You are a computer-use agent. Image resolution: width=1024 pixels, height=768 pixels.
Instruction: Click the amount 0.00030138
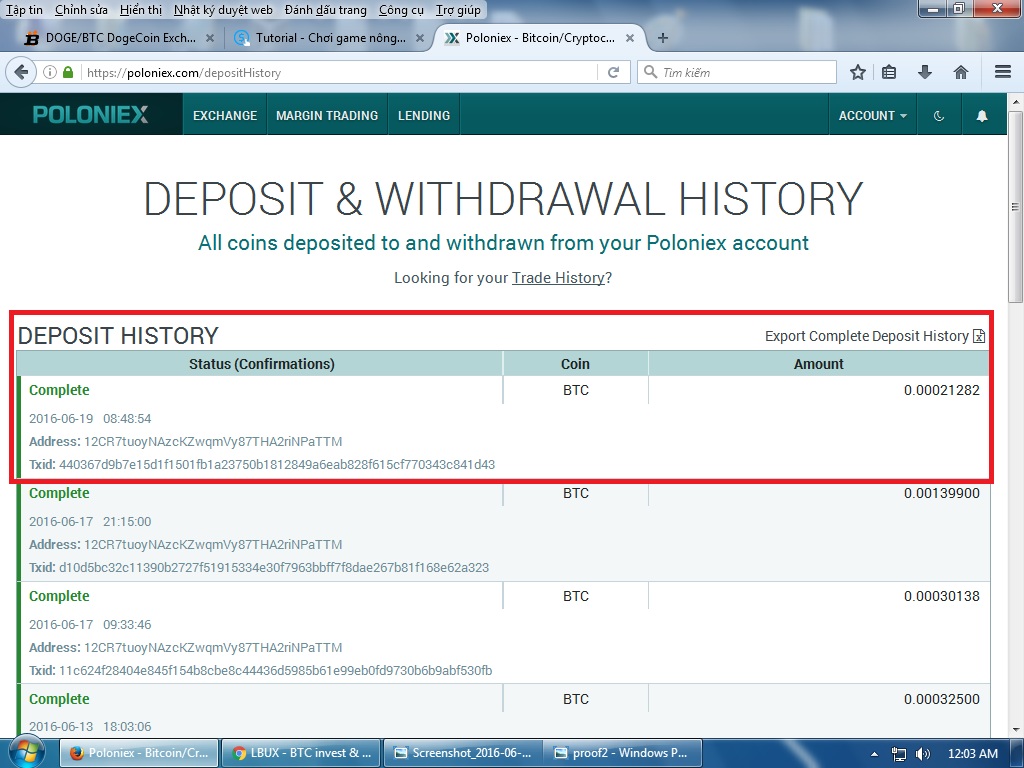(942, 596)
